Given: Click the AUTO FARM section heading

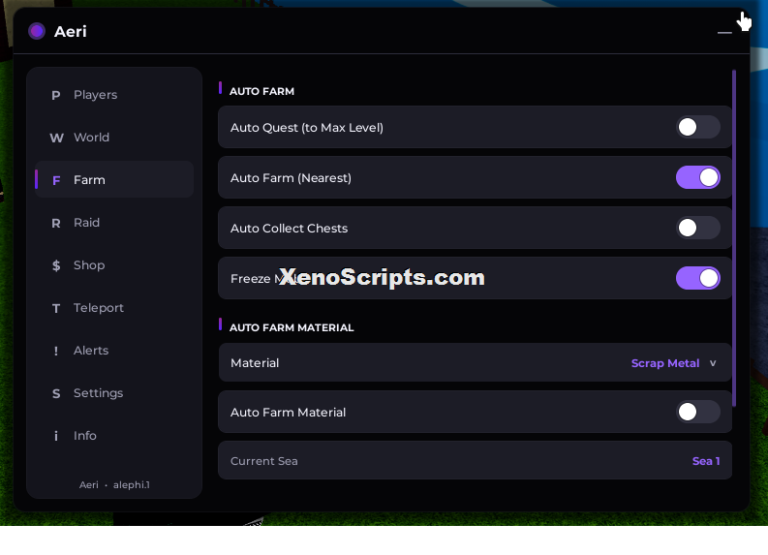Looking at the screenshot, I should [x=262, y=92].
